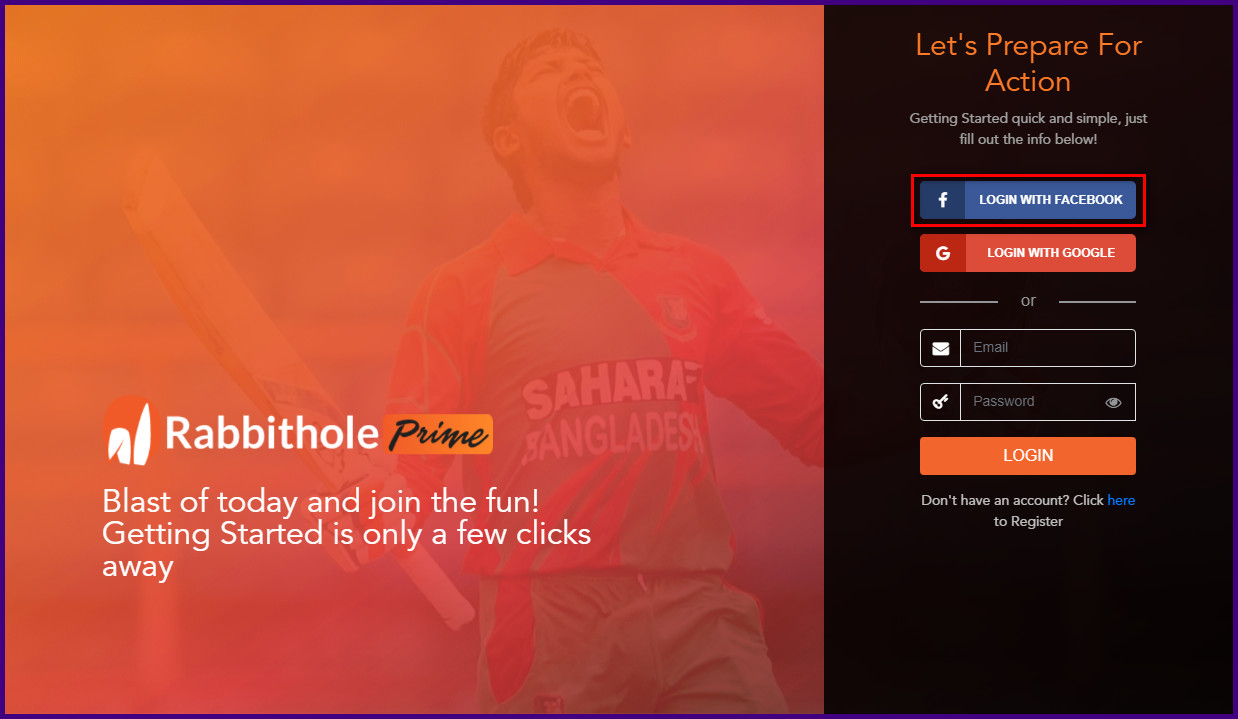Select the LOGIN WITH GOOGLE button label
Screen dimensions: 1238x719
[1051, 253]
